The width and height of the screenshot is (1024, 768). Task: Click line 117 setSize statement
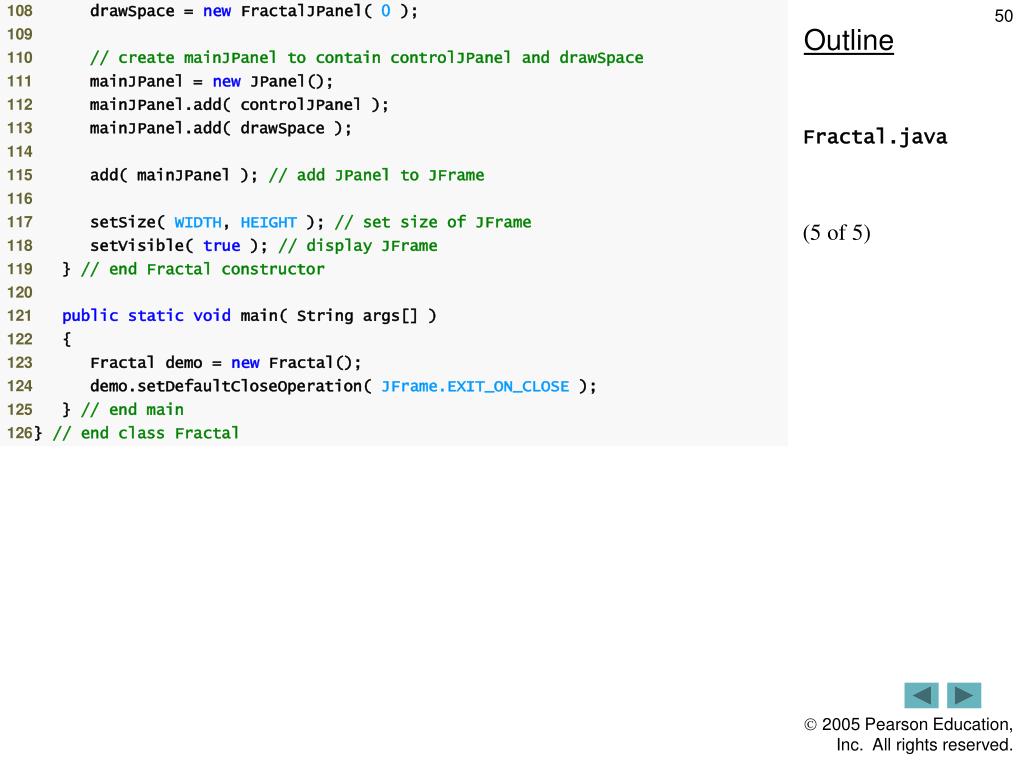tap(207, 222)
